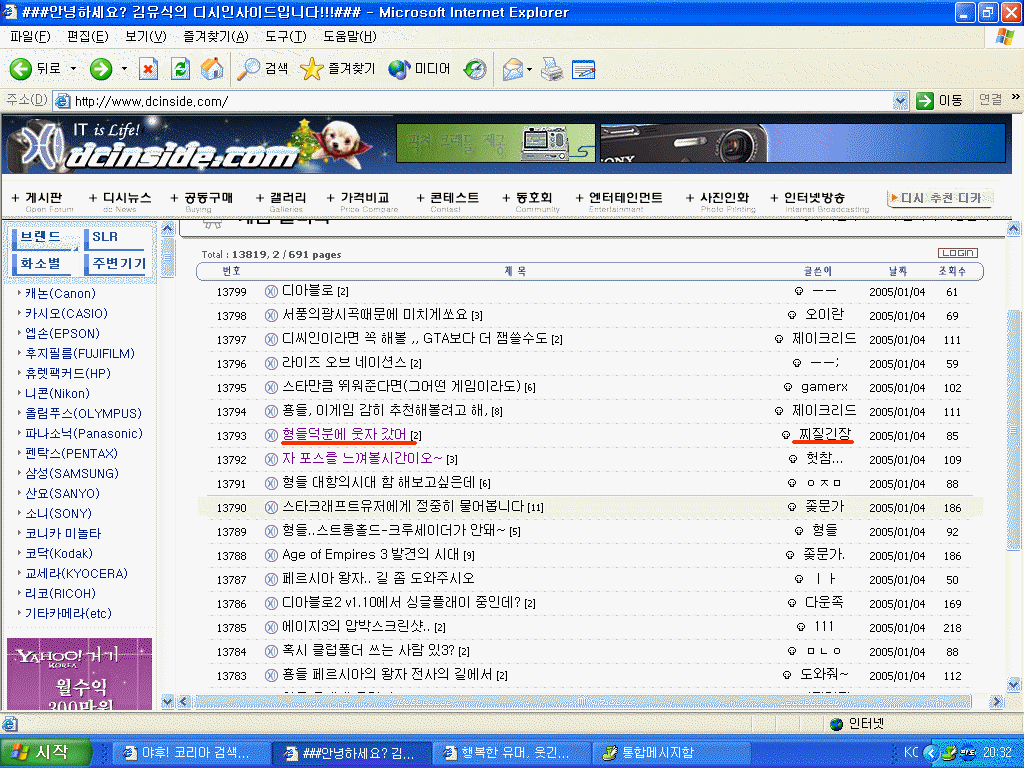The image size is (1024, 768).
Task: Open the address bar URL dropdown
Action: click(899, 101)
